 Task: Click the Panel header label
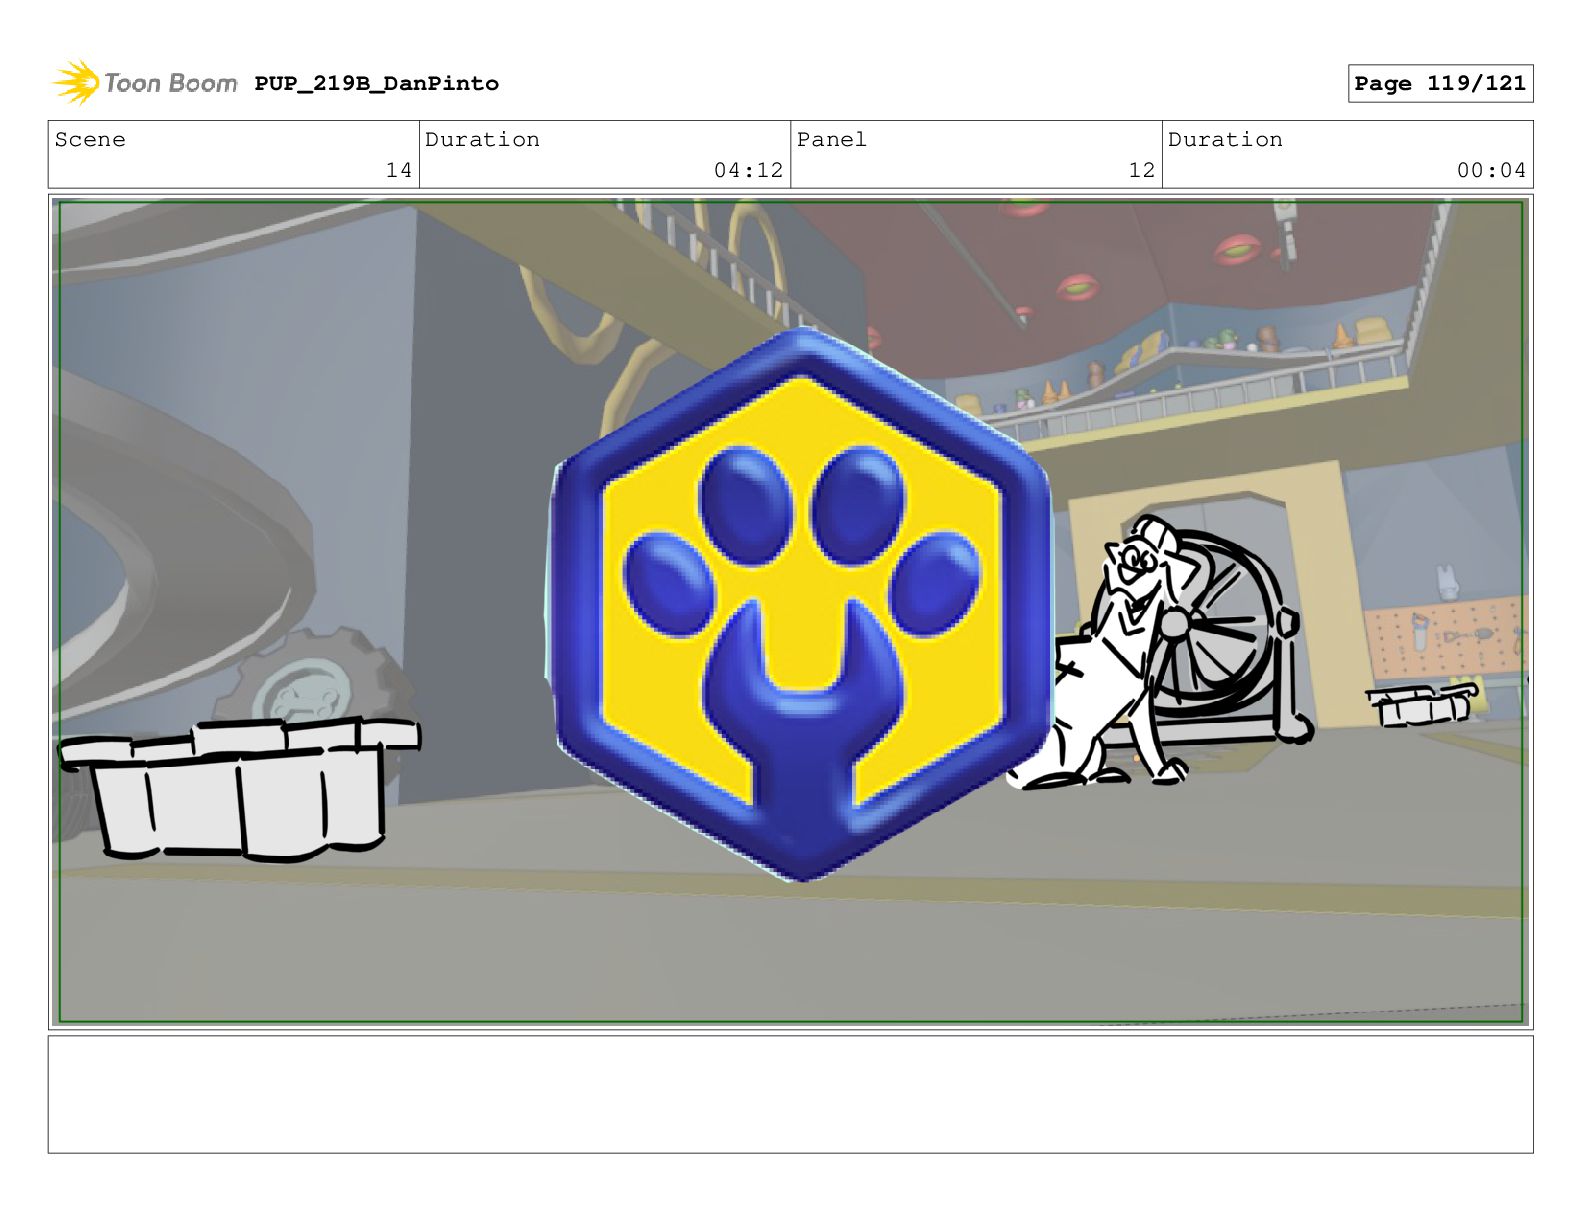pos(831,139)
